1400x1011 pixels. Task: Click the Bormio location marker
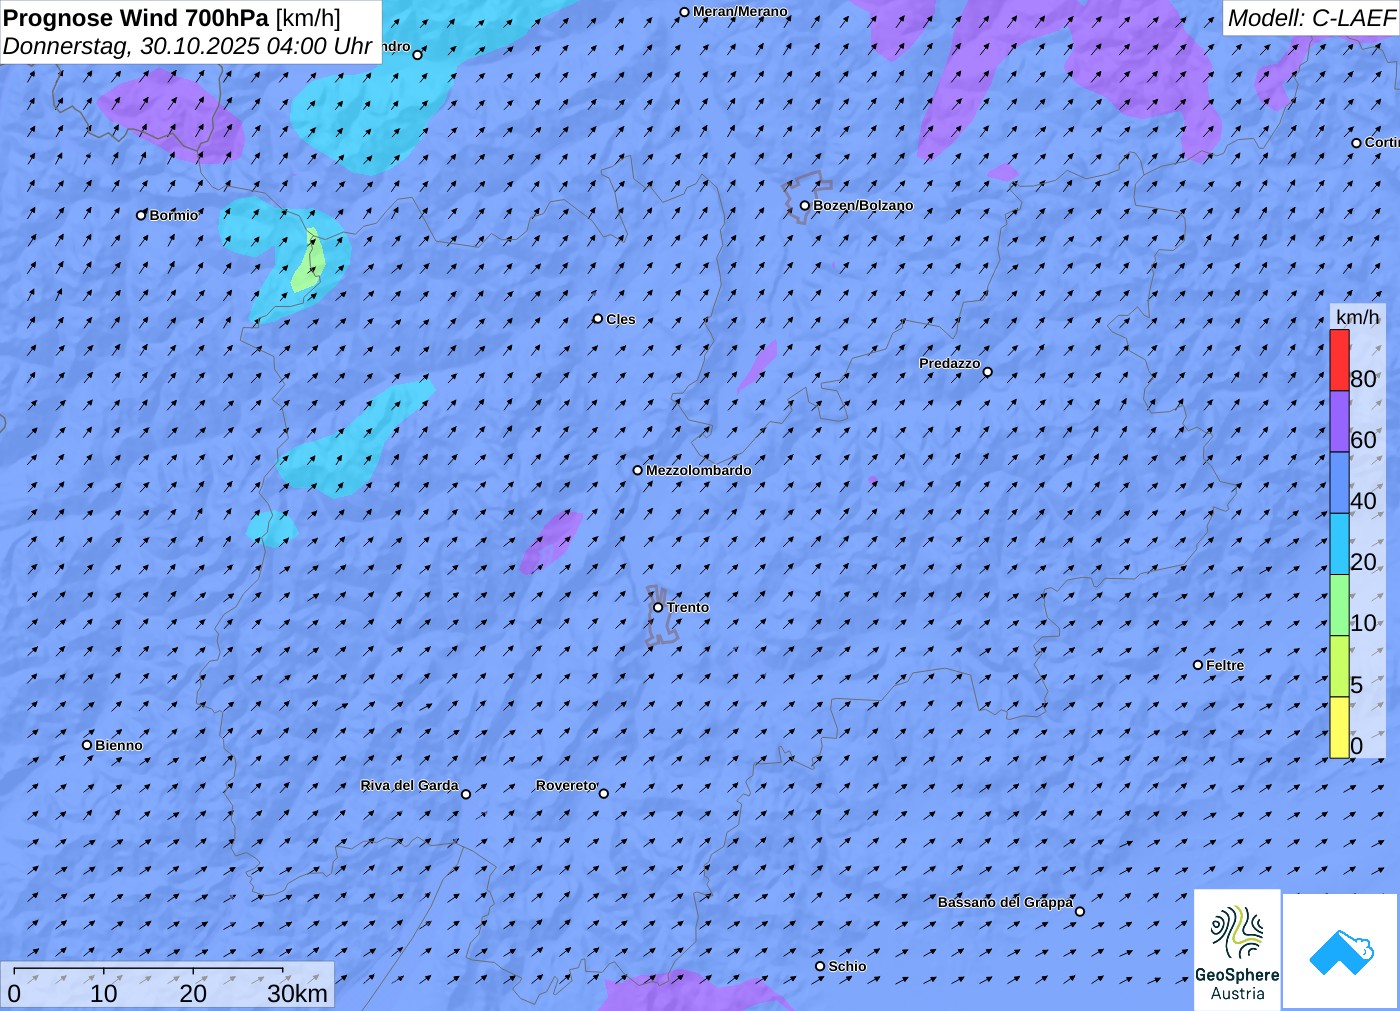(x=141, y=215)
